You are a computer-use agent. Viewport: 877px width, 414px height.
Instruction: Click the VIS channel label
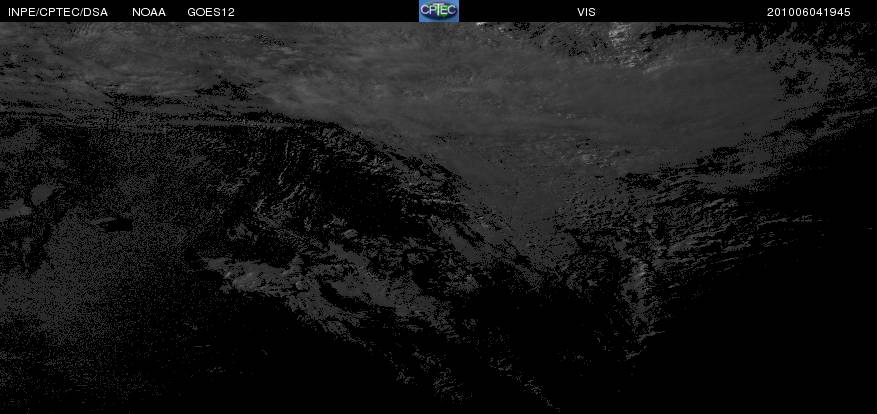click(586, 12)
